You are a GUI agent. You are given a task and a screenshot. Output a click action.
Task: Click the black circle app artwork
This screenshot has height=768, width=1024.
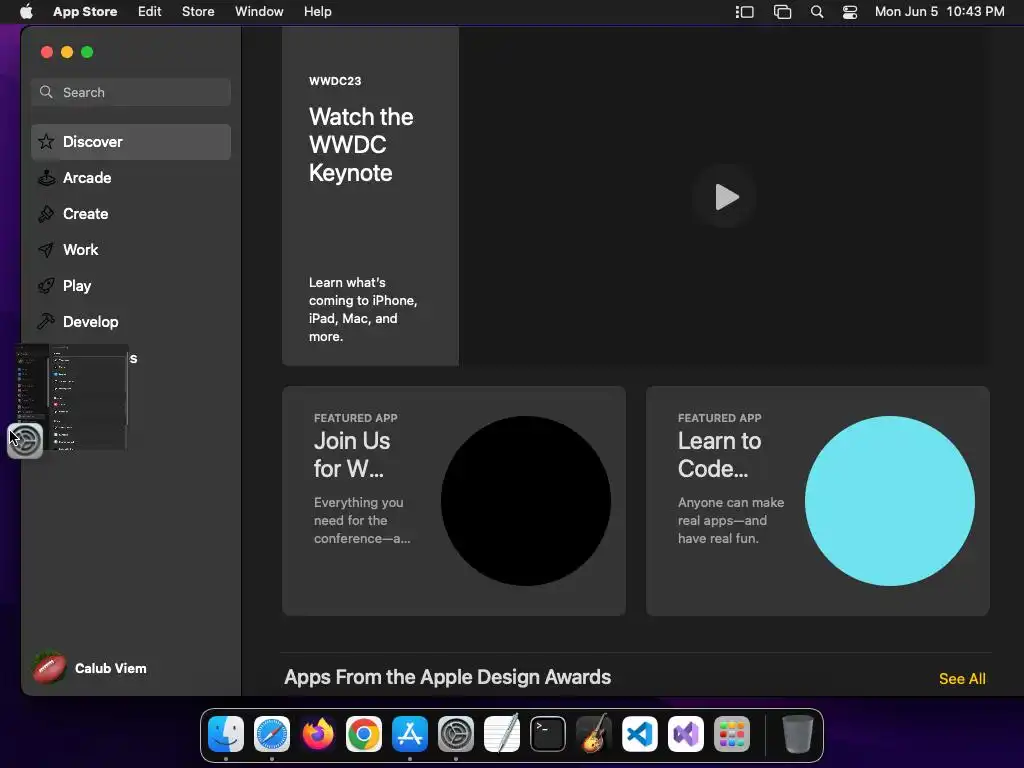(526, 501)
